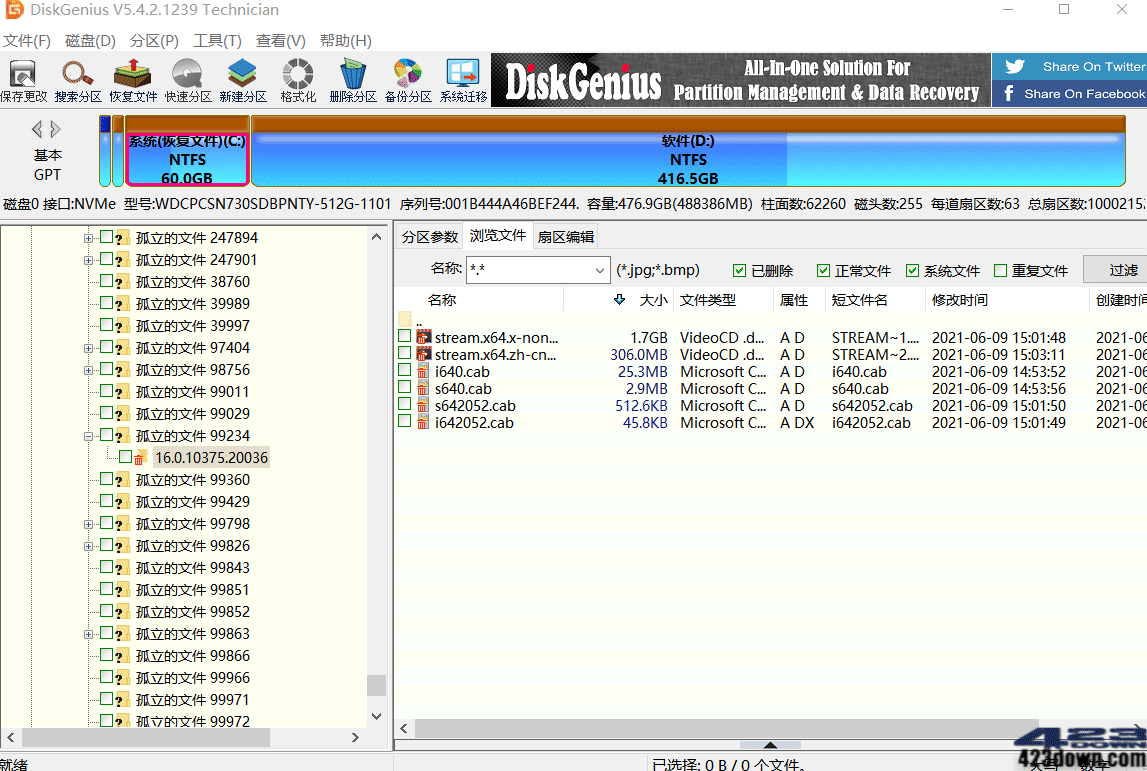1147x771 pixels.
Task: Click the s640.cab file icon
Action: coord(423,388)
